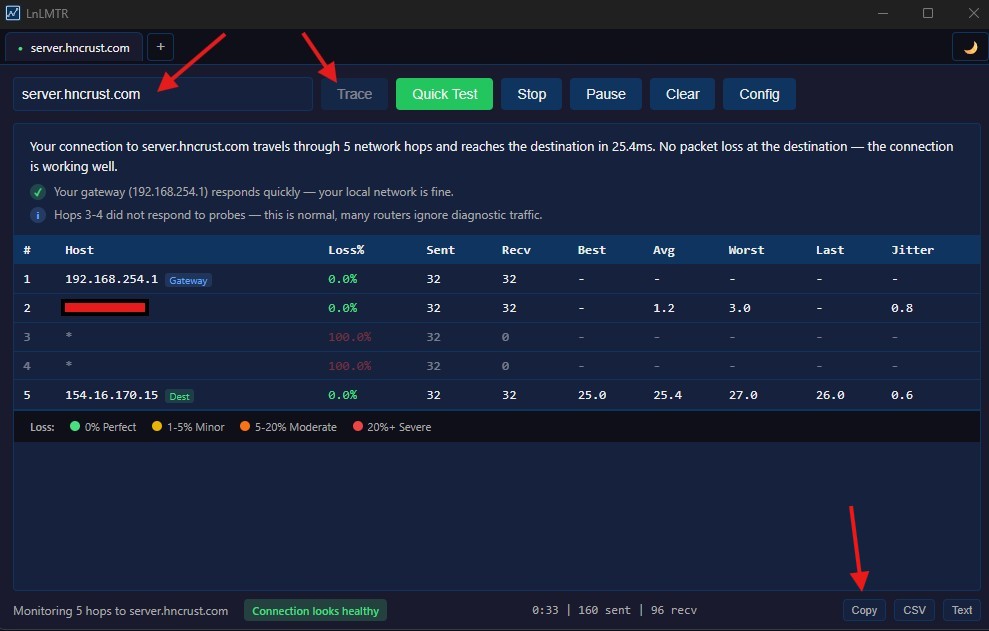Click green checkmark gateway status icon
The image size is (989, 631).
pyautogui.click(x=38, y=192)
